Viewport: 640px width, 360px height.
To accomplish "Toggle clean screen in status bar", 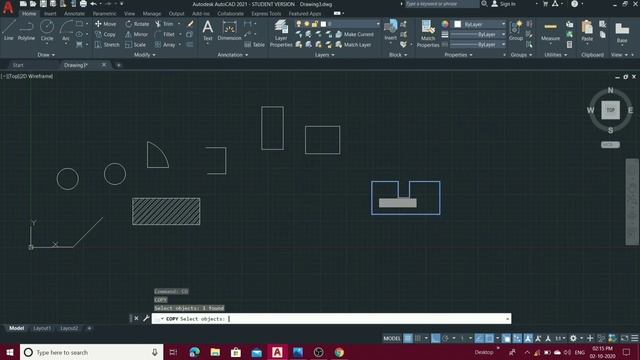I will [x=624, y=338].
